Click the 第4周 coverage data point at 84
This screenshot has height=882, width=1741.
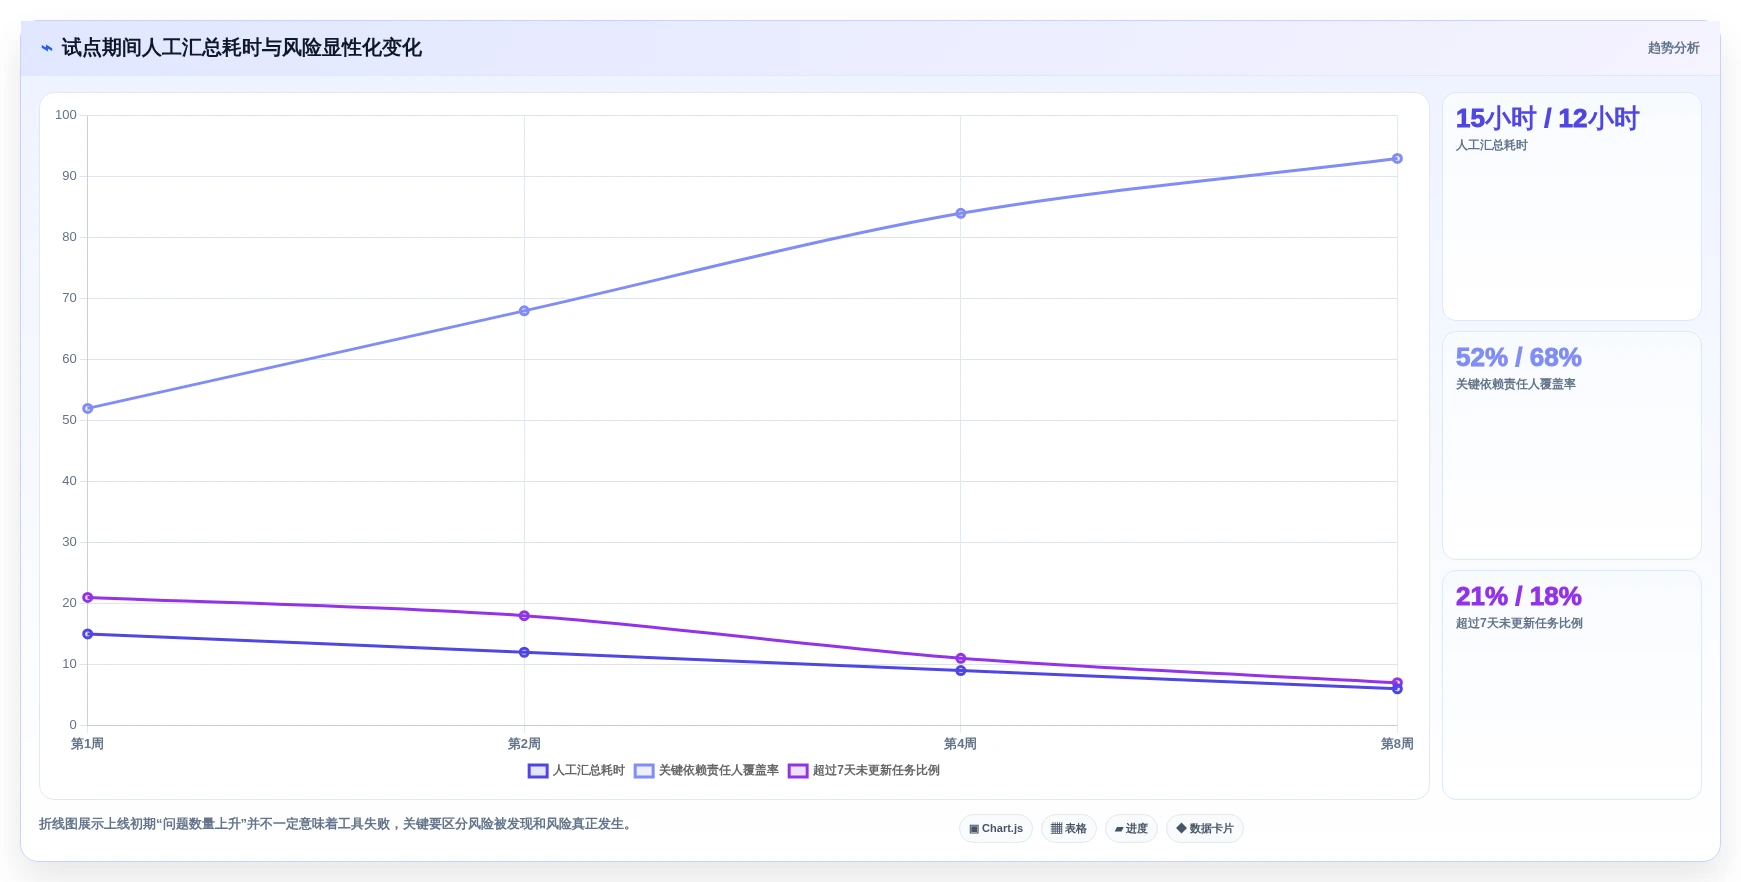[961, 213]
